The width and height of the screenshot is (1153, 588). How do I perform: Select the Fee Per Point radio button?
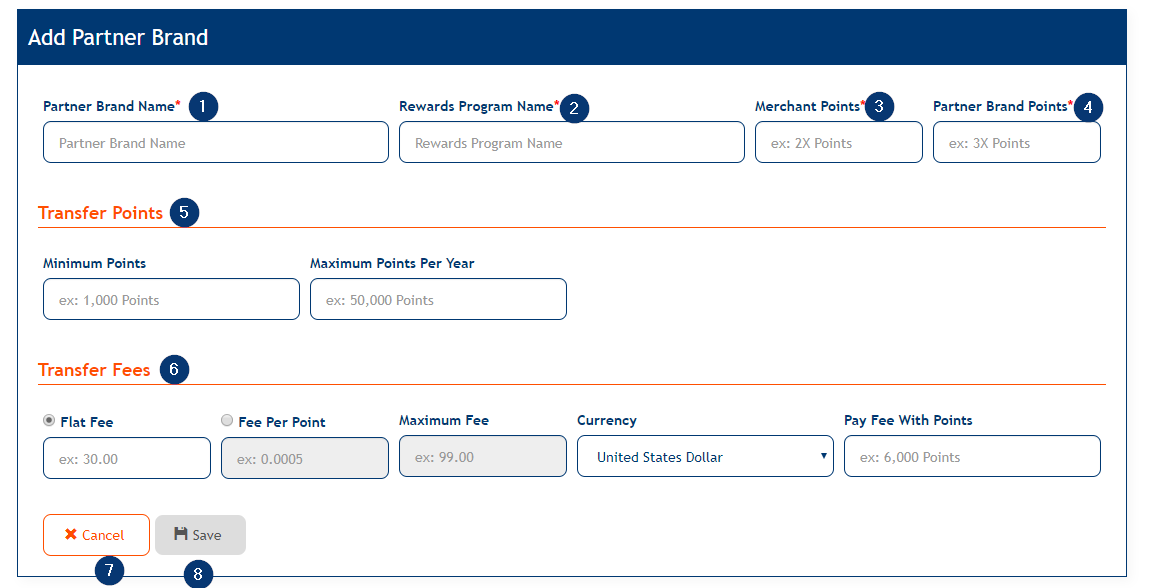coord(227,421)
